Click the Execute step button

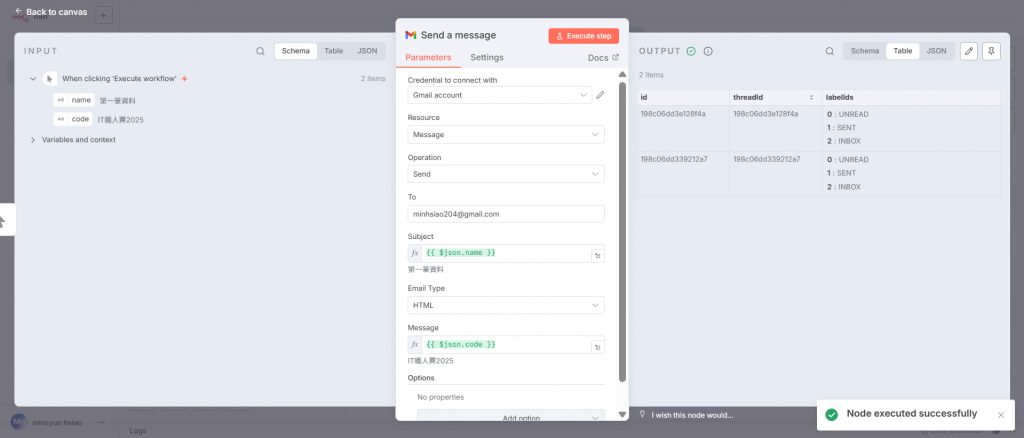pyautogui.click(x=583, y=36)
